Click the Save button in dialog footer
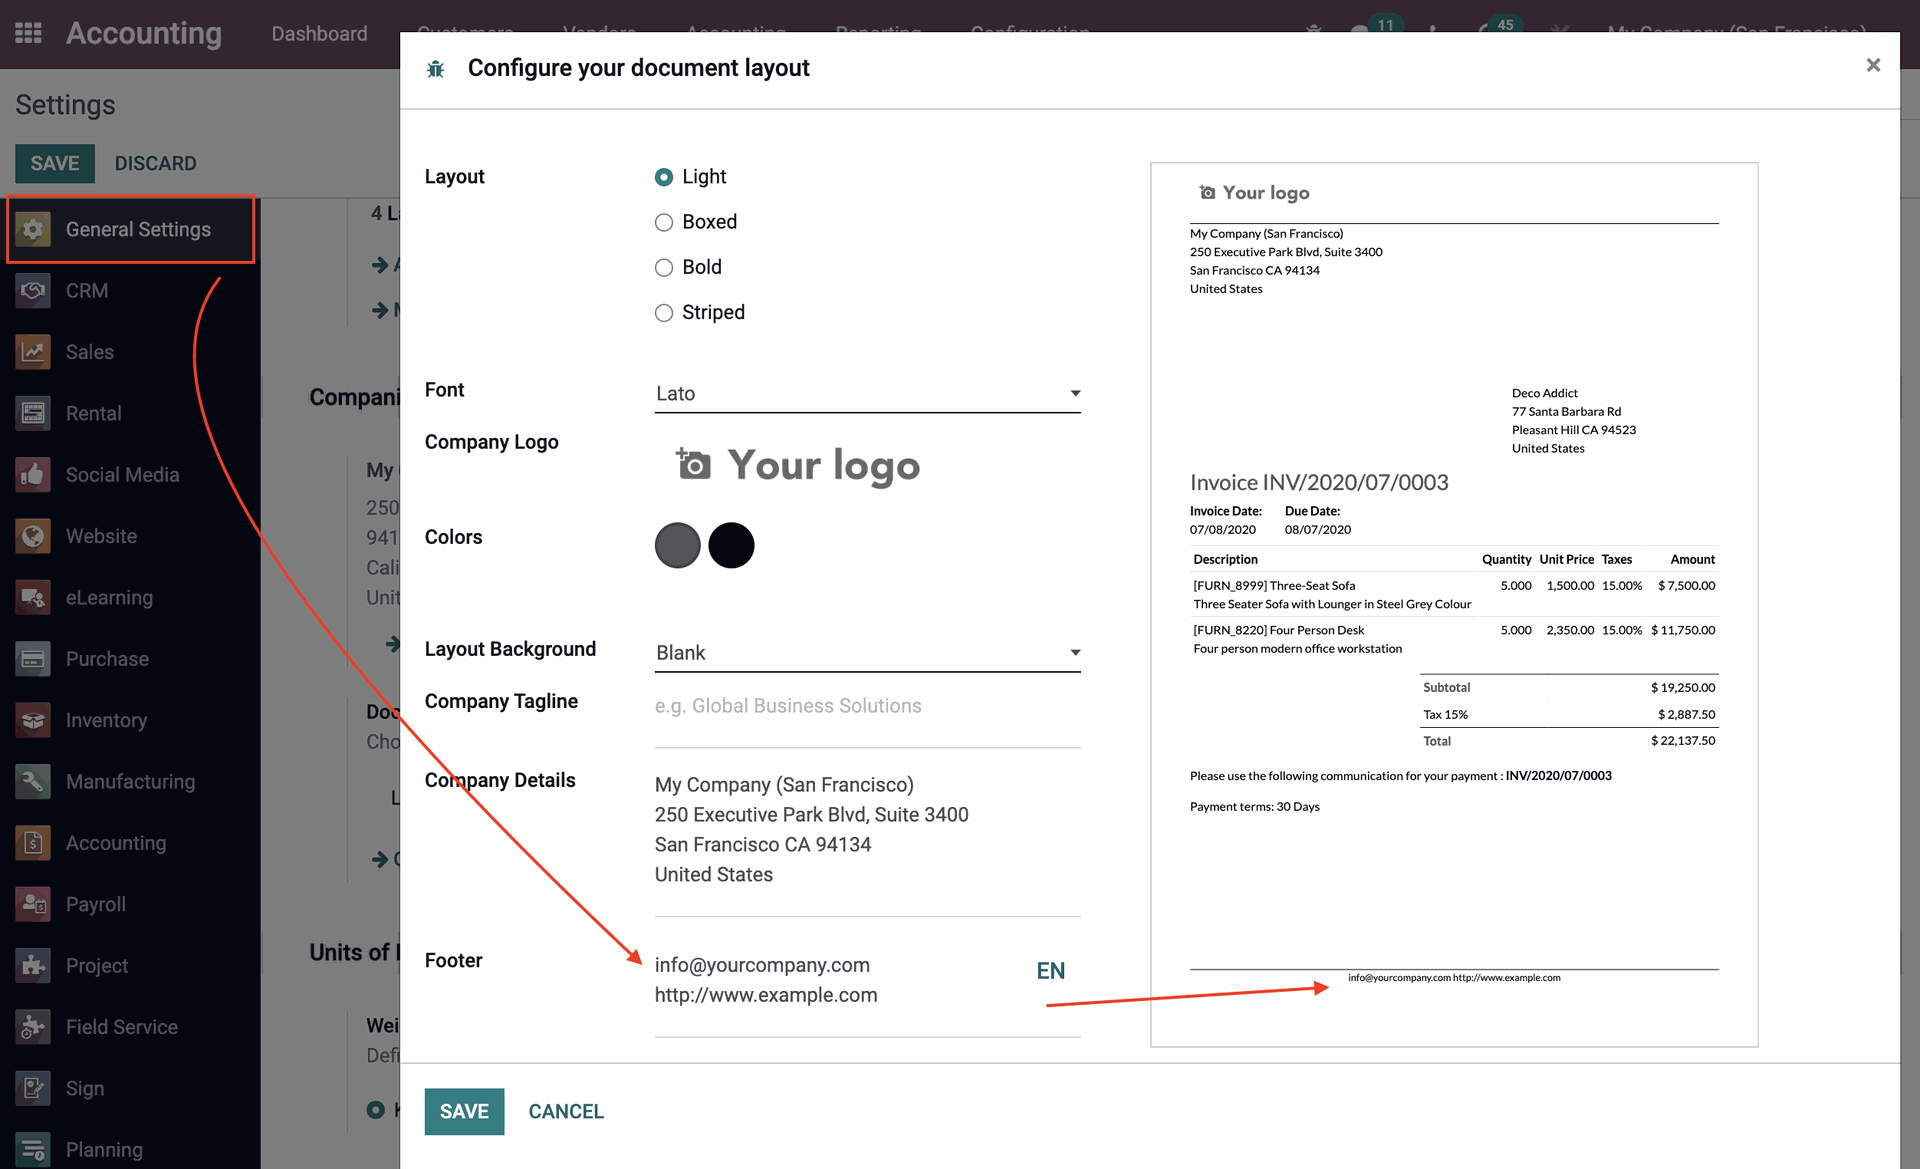The image size is (1920, 1169). click(464, 1111)
